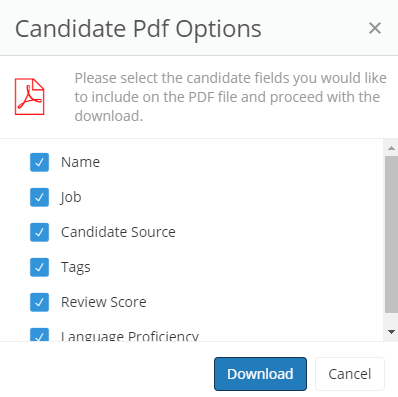398x397 pixels.
Task: Uncheck the Name checkbox
Action: 39,162
